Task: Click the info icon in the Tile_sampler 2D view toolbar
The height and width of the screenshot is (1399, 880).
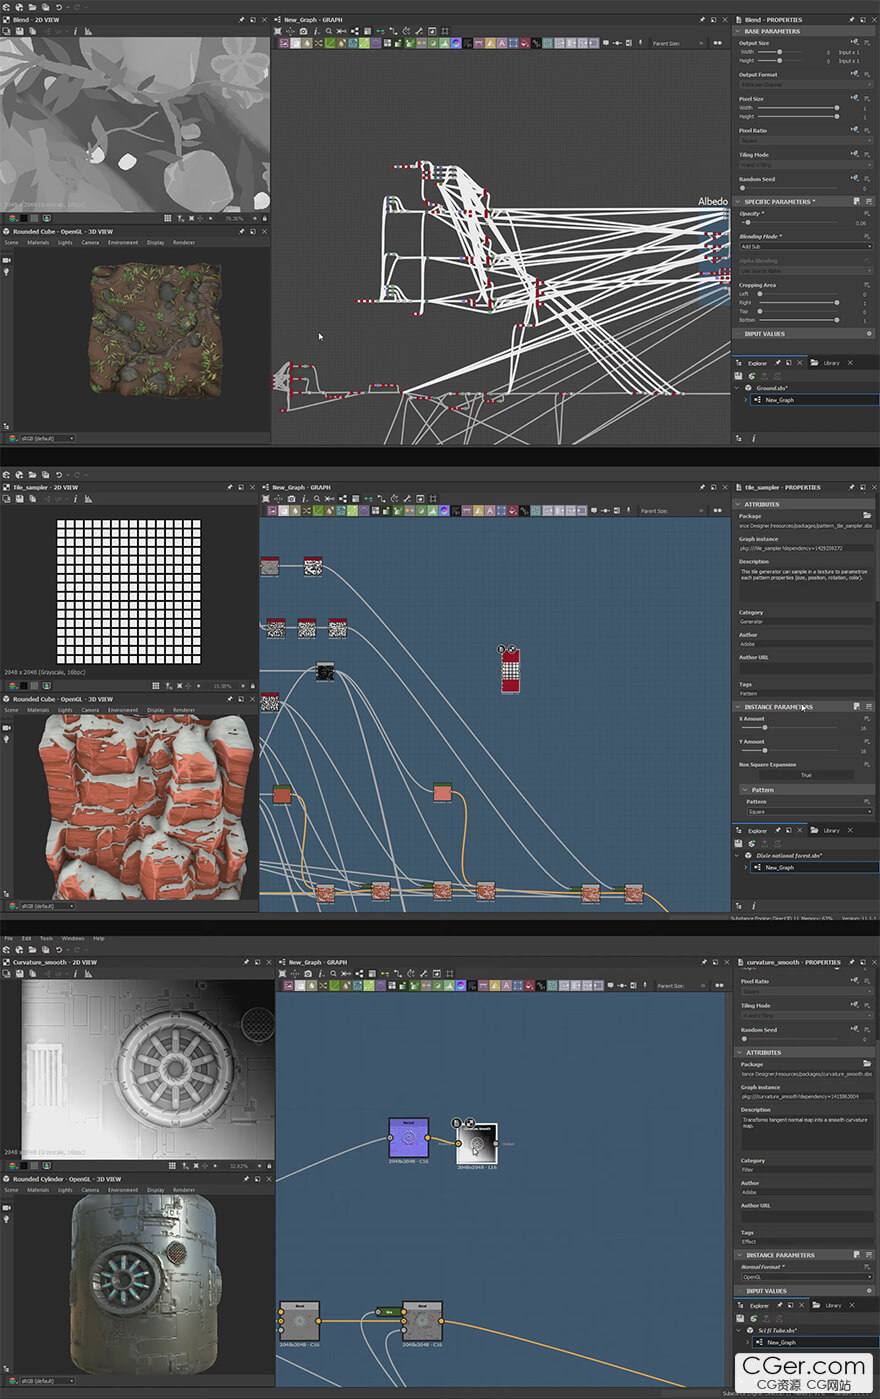Action: (x=76, y=499)
